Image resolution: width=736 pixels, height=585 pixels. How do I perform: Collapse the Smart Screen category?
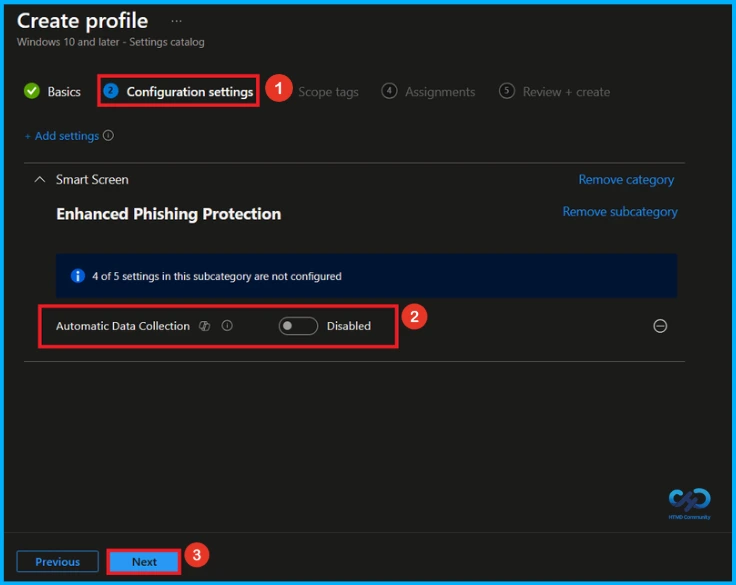[40, 179]
